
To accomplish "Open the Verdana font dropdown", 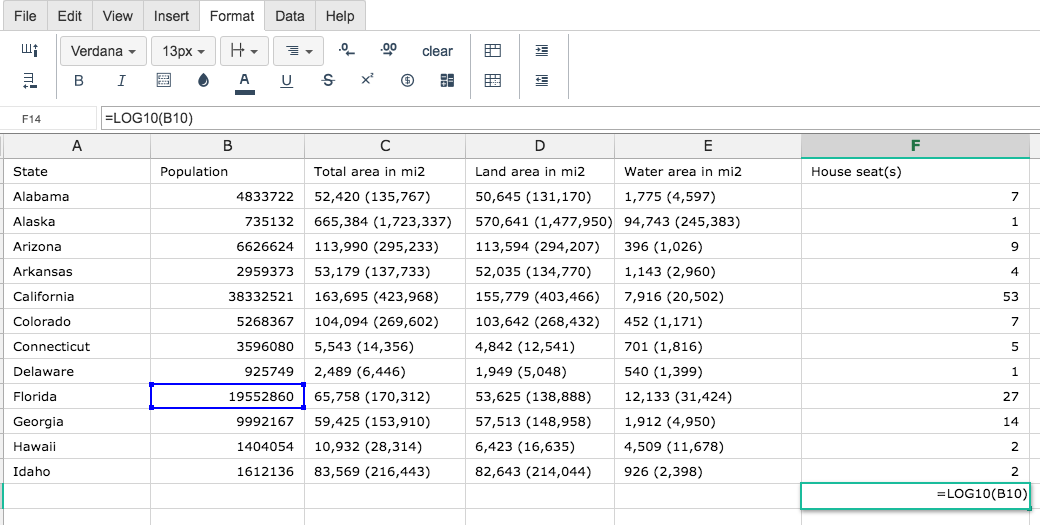I will pyautogui.click(x=103, y=51).
